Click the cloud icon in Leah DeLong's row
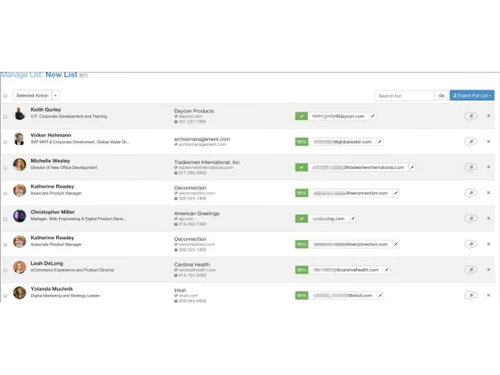Image resolution: width=500 pixels, height=375 pixels. tap(471, 269)
